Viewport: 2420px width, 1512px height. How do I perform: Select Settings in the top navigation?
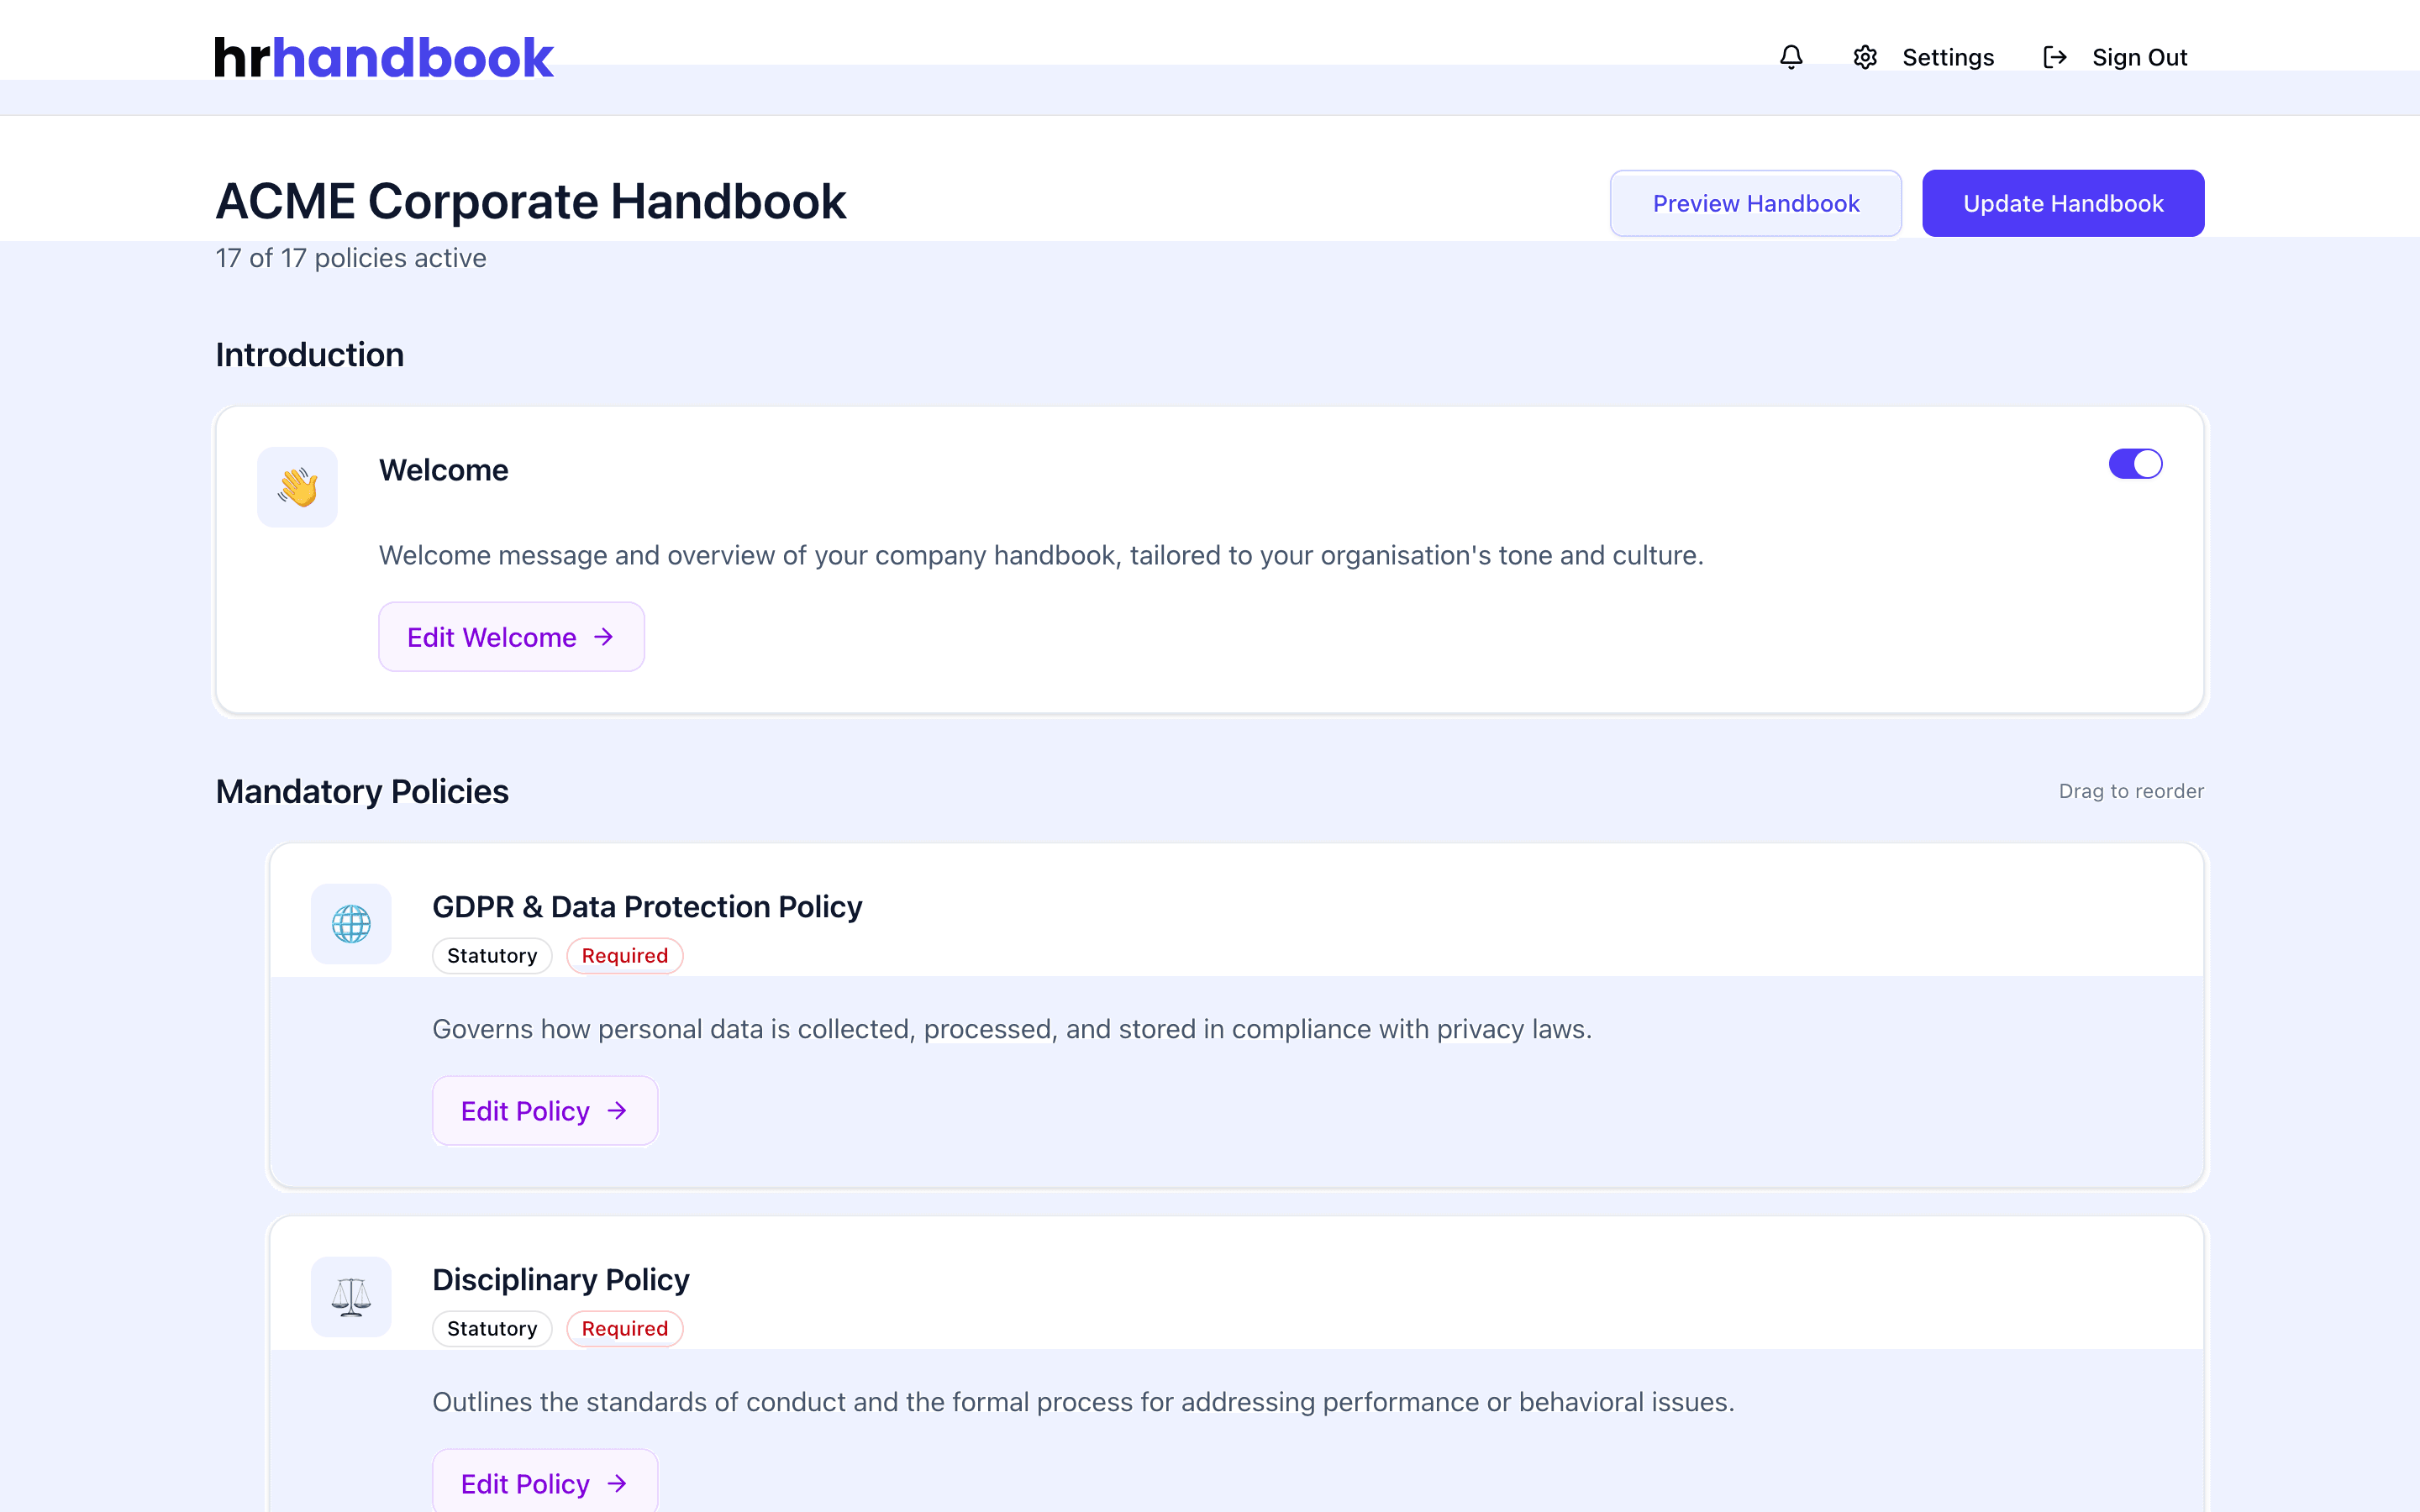1948,57
